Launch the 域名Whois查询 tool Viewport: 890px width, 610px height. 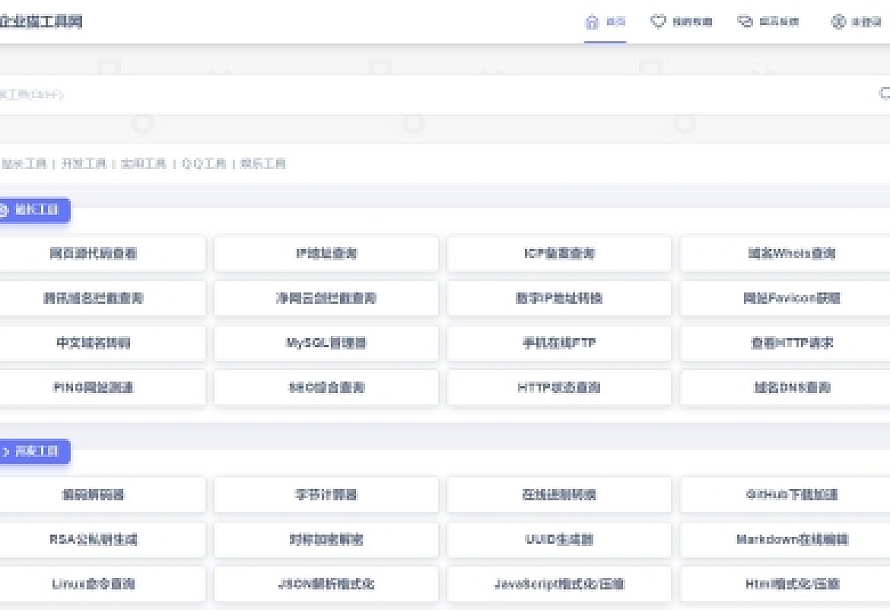pyautogui.click(x=791, y=254)
